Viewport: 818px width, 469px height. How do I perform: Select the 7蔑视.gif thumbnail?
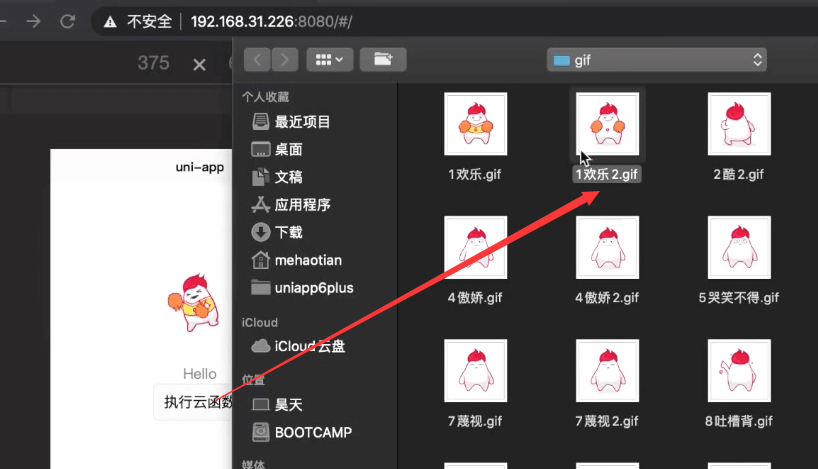click(475, 370)
